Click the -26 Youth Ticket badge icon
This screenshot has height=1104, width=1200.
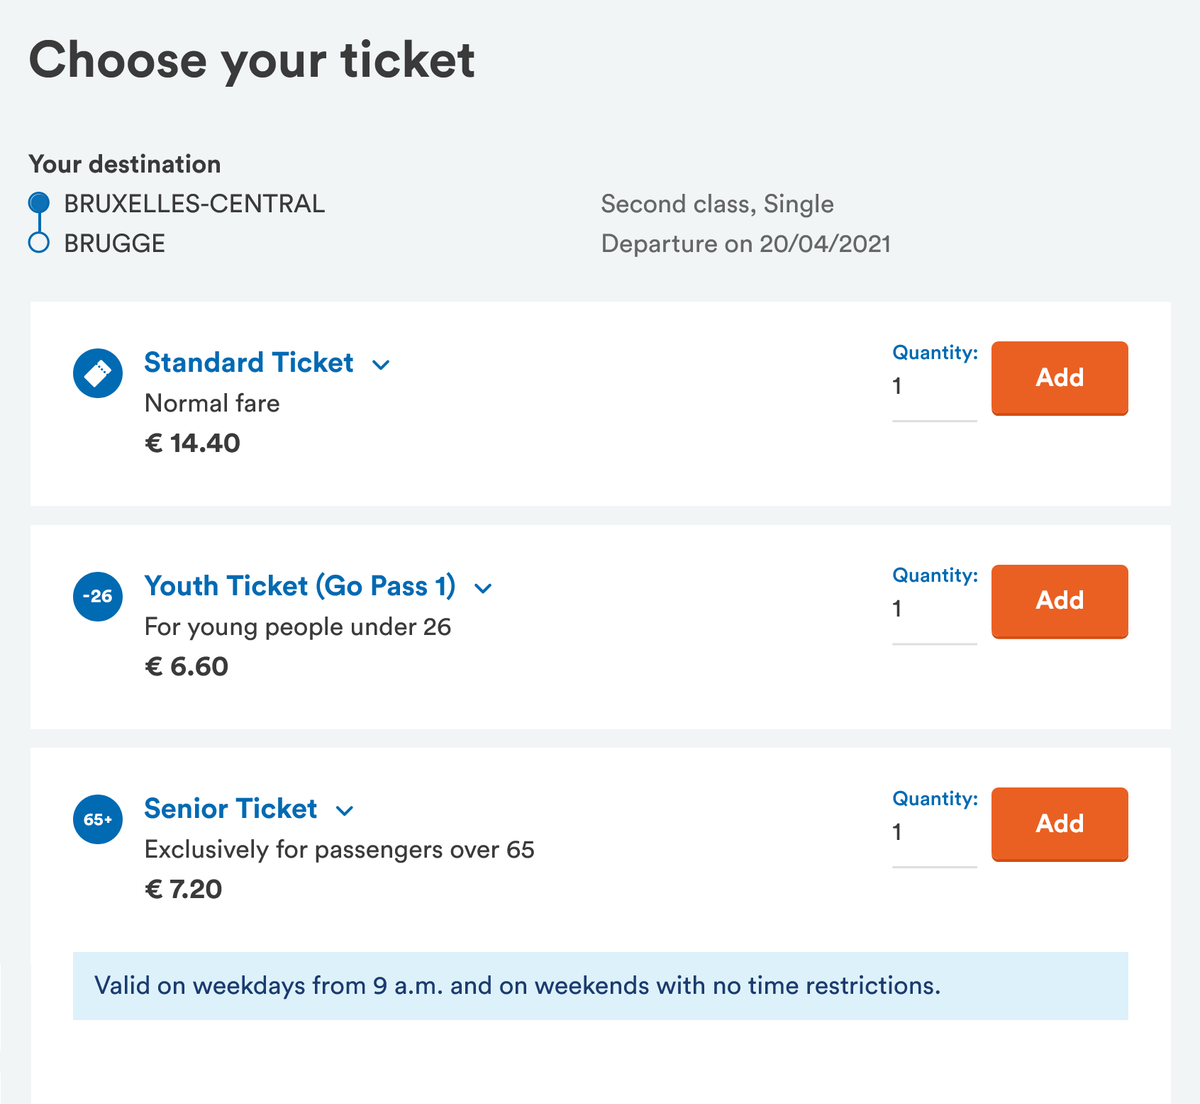98,596
